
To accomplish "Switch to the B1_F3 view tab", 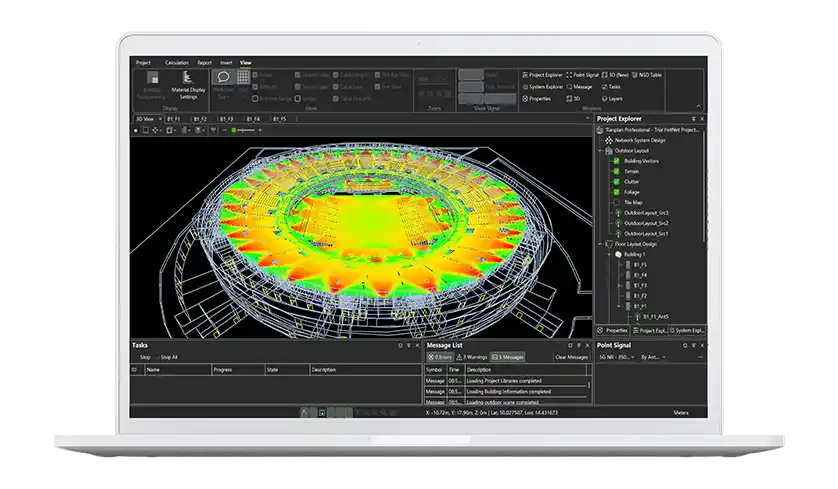I will (x=227, y=119).
